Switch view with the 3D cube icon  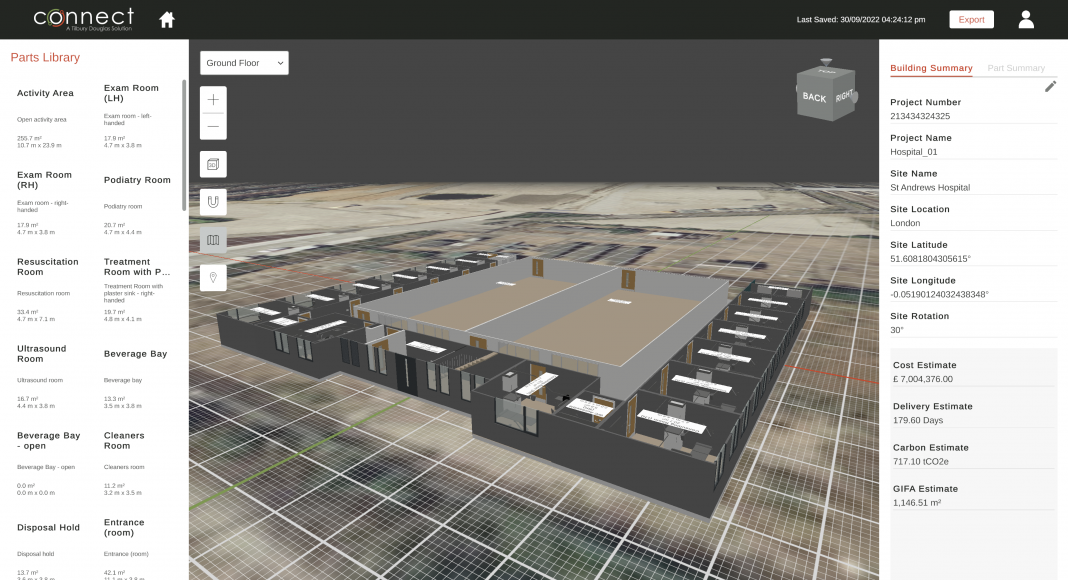pyautogui.click(x=213, y=164)
